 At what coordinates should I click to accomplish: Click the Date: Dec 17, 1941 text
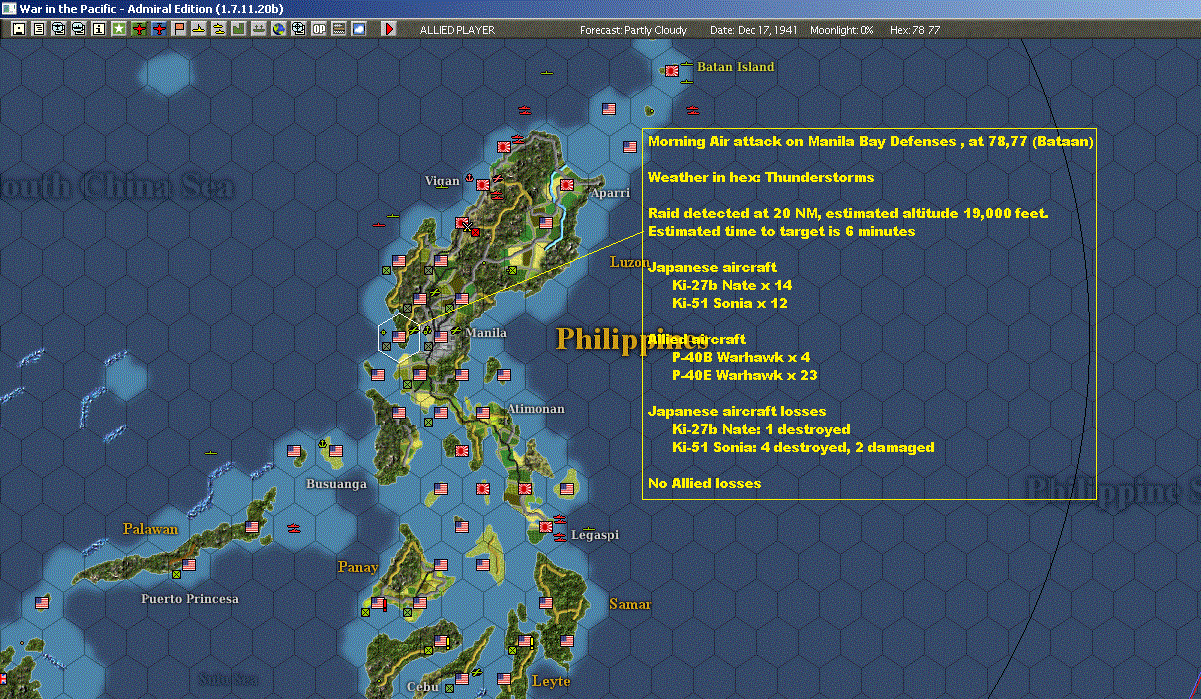click(x=754, y=30)
